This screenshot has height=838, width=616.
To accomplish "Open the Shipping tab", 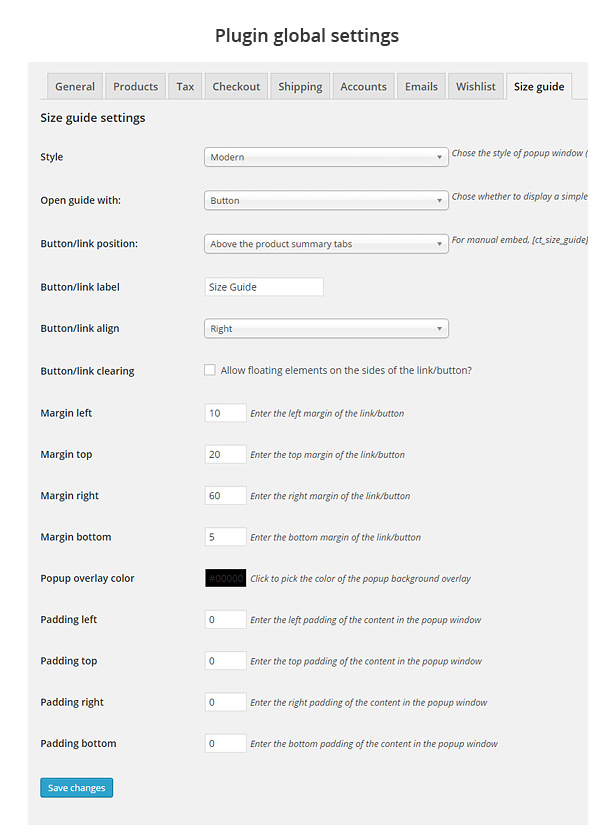I will (300, 87).
